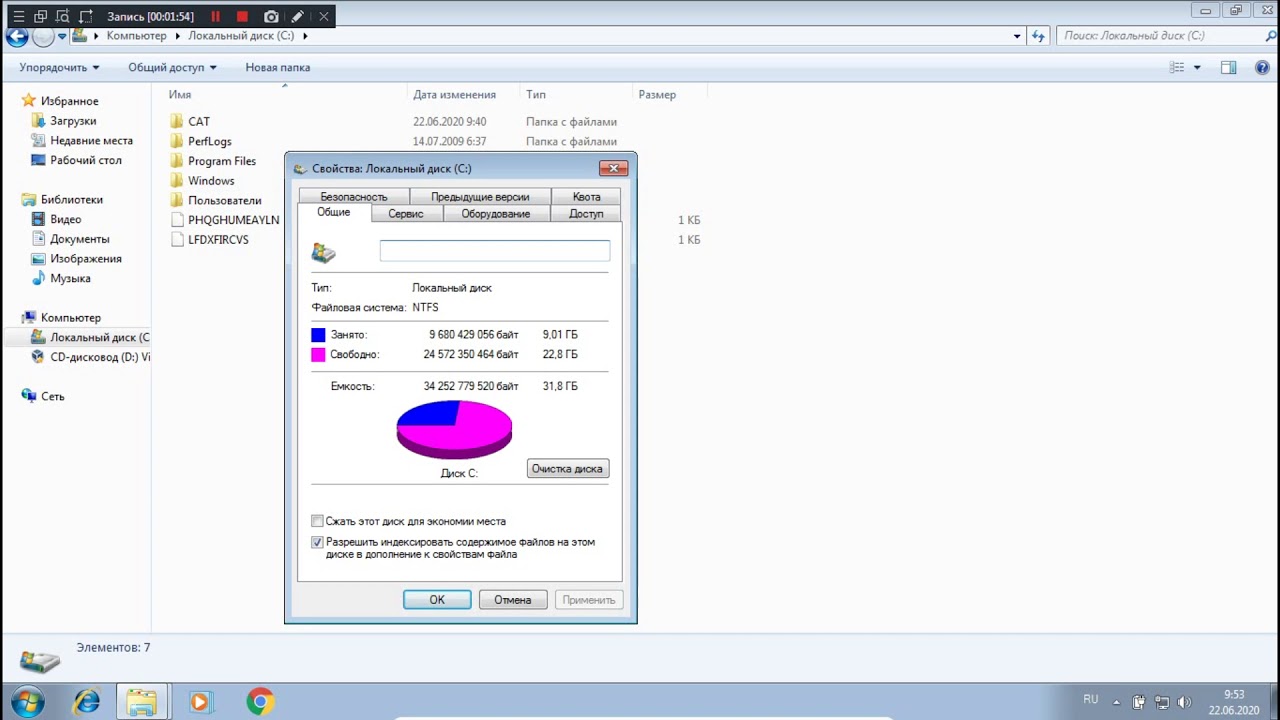Open the Общий доступ menu

(172, 67)
